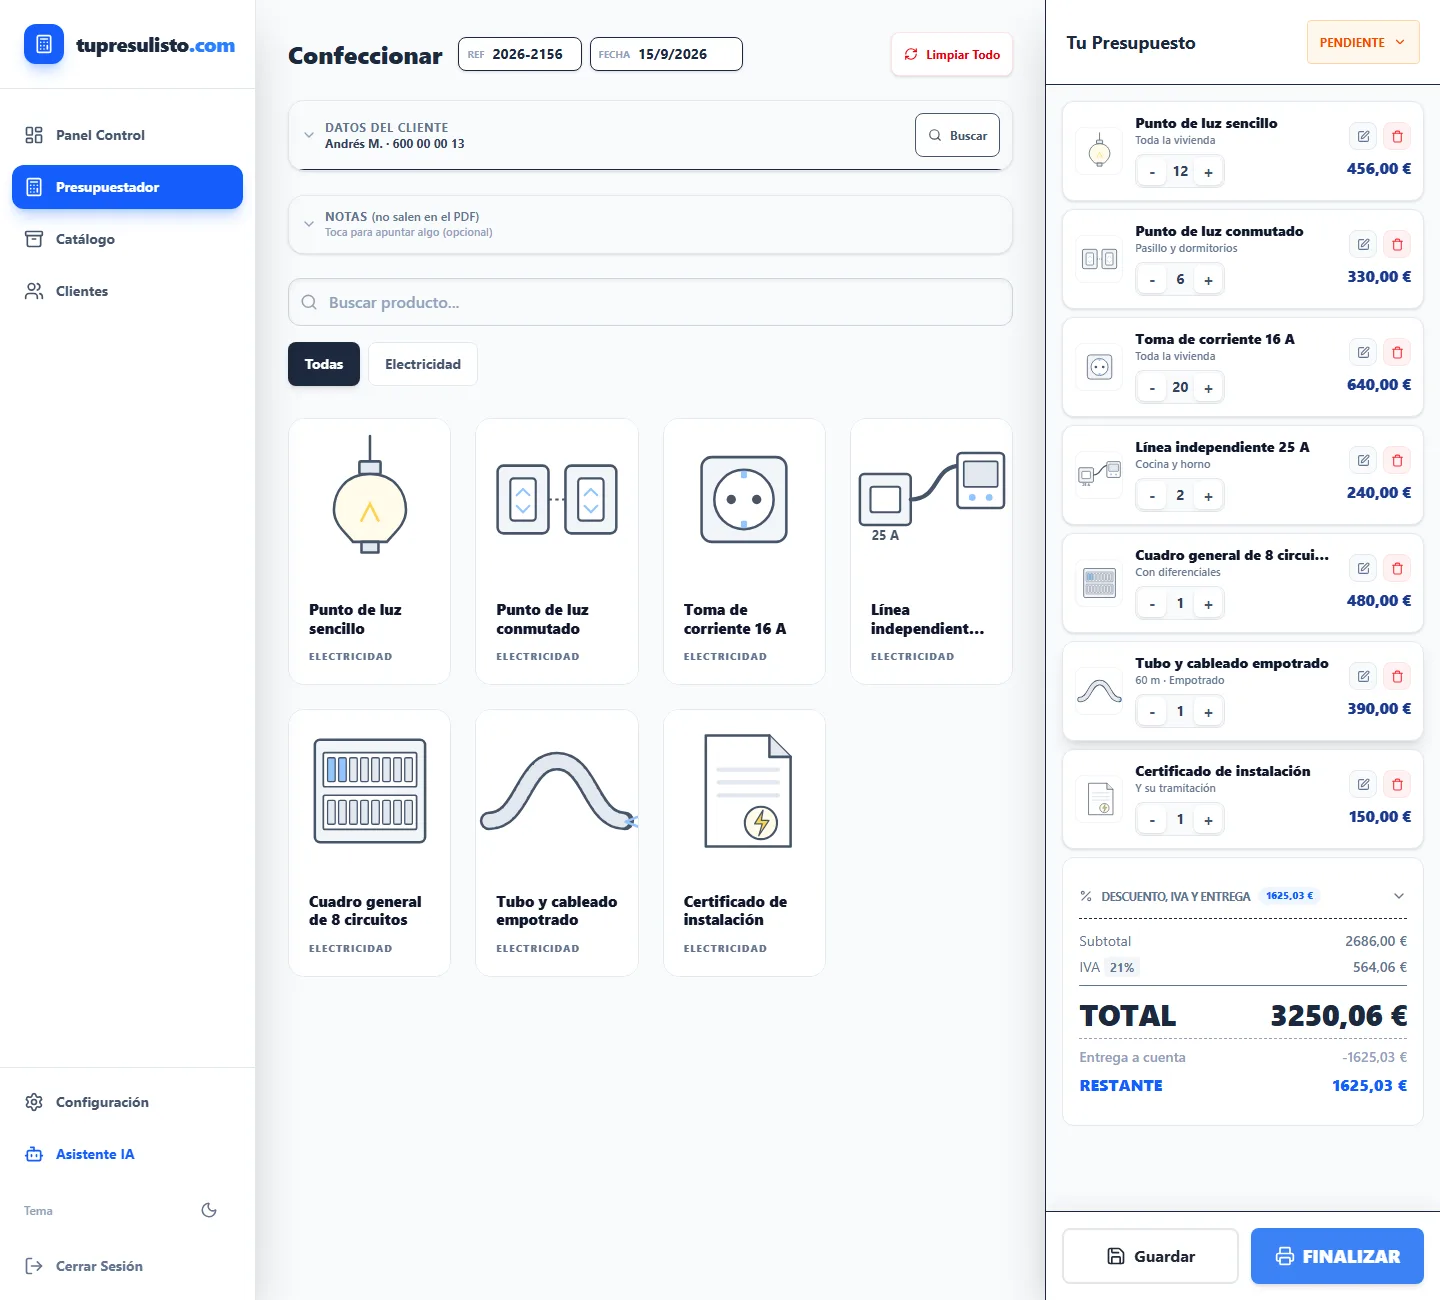Expand the Datos del Cliente section
Viewport: 1440px width, 1300px height.
point(309,135)
